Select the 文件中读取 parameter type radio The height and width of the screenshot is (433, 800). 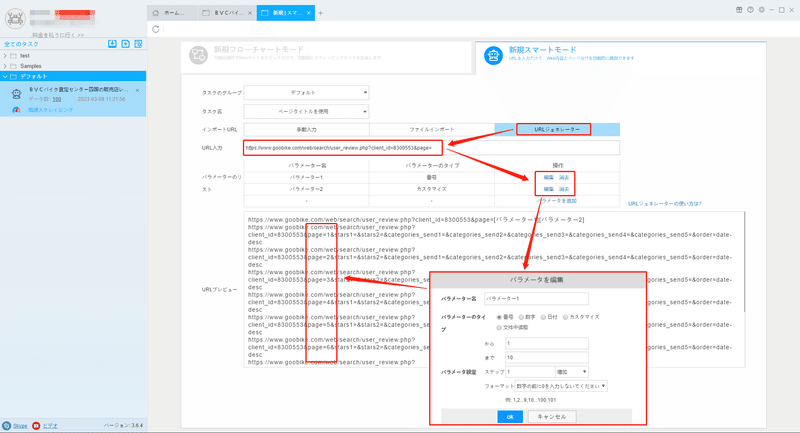click(x=499, y=327)
